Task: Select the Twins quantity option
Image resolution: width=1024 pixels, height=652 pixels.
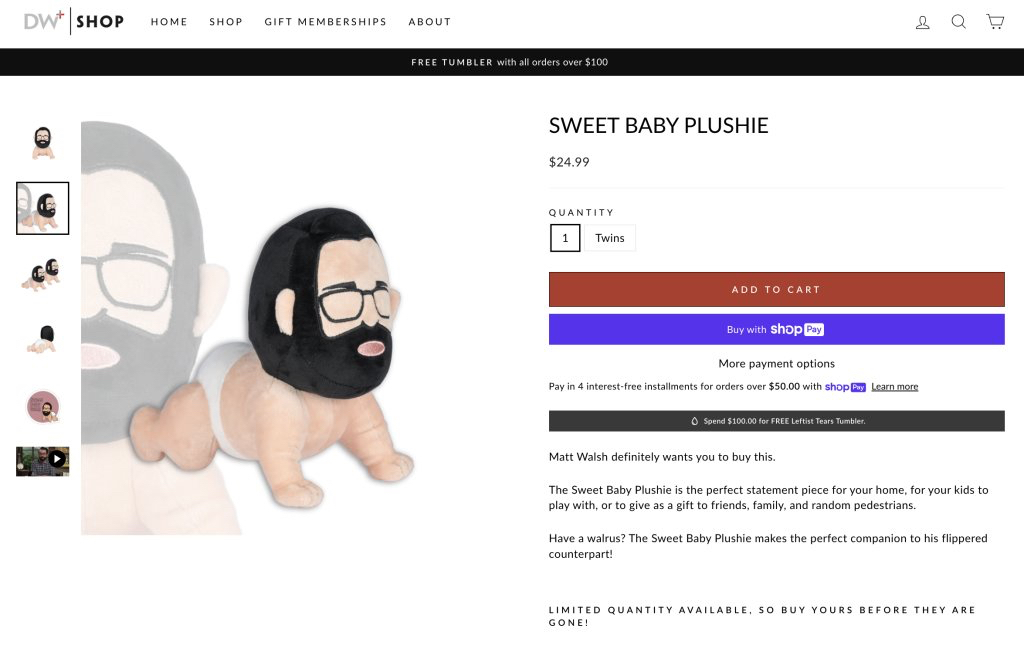Action: (610, 238)
